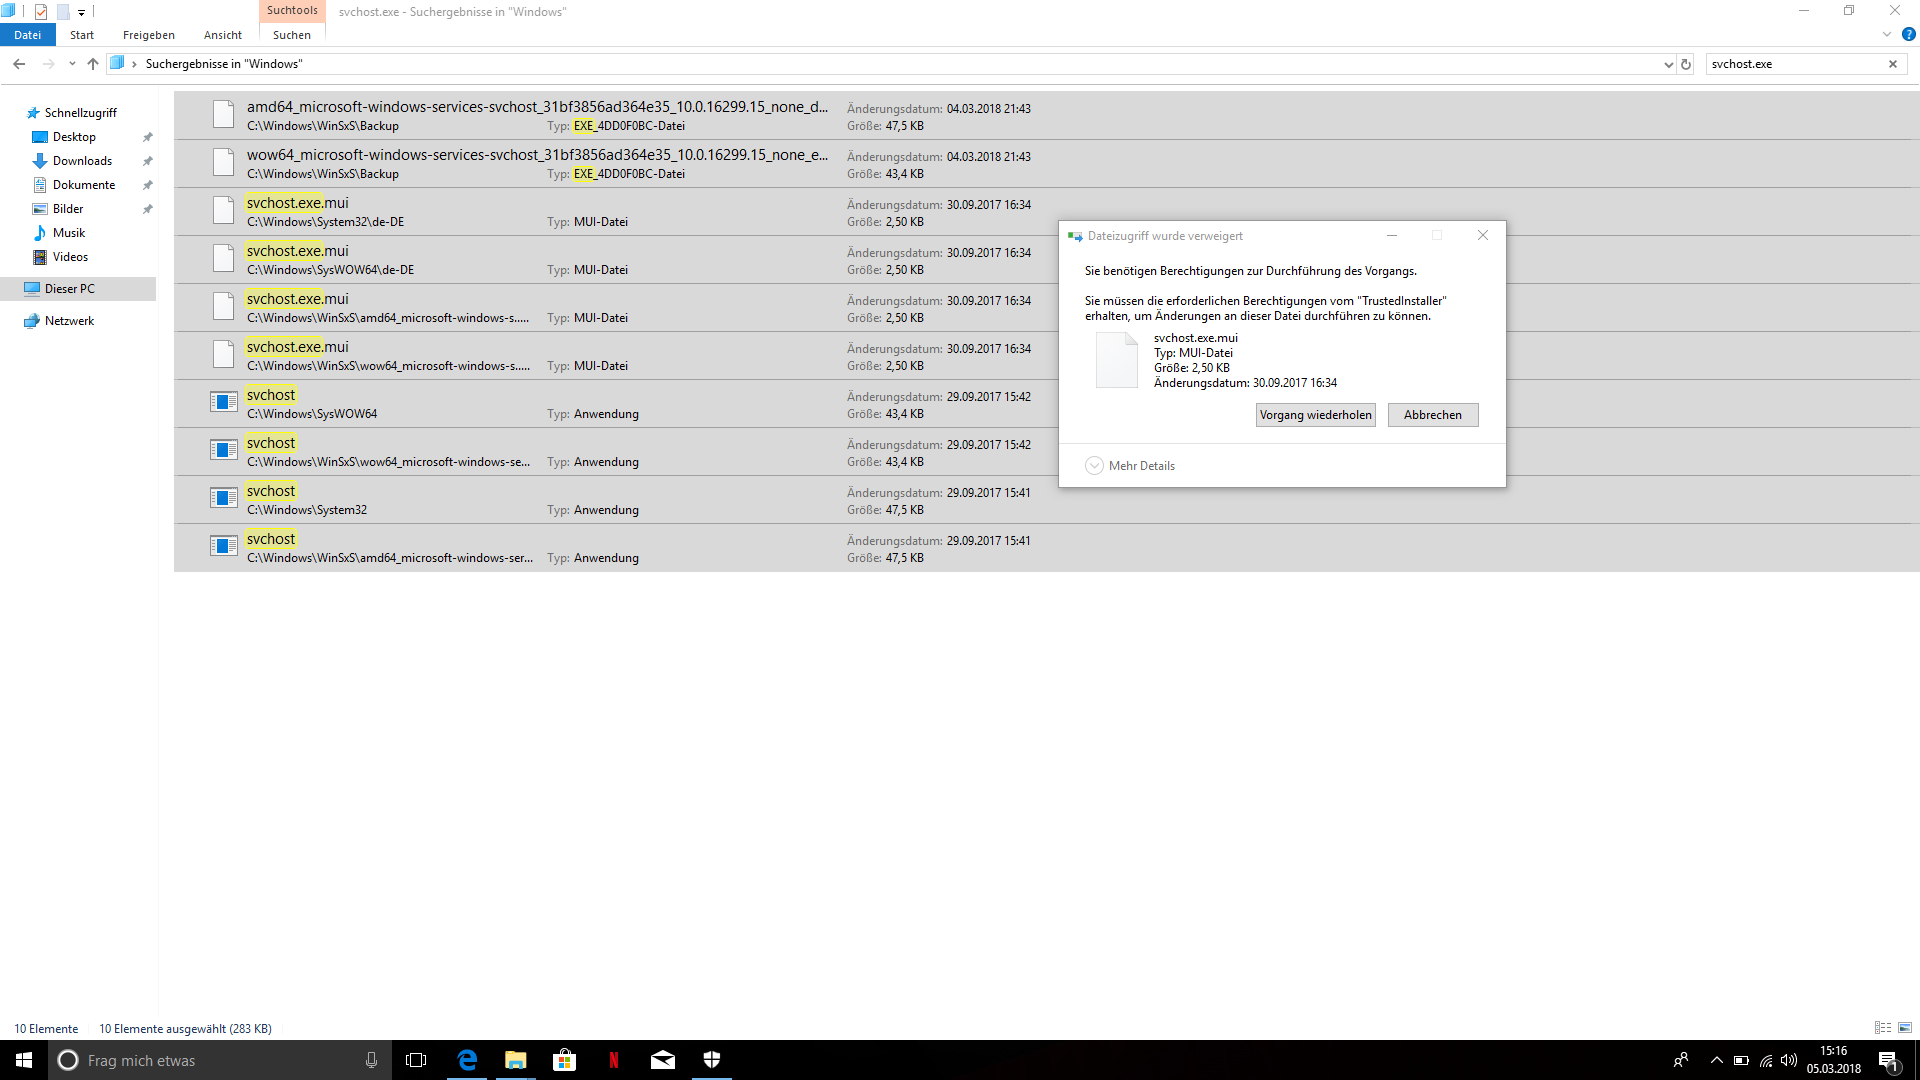Expand Mehr Details in dialog

(x=1130, y=466)
